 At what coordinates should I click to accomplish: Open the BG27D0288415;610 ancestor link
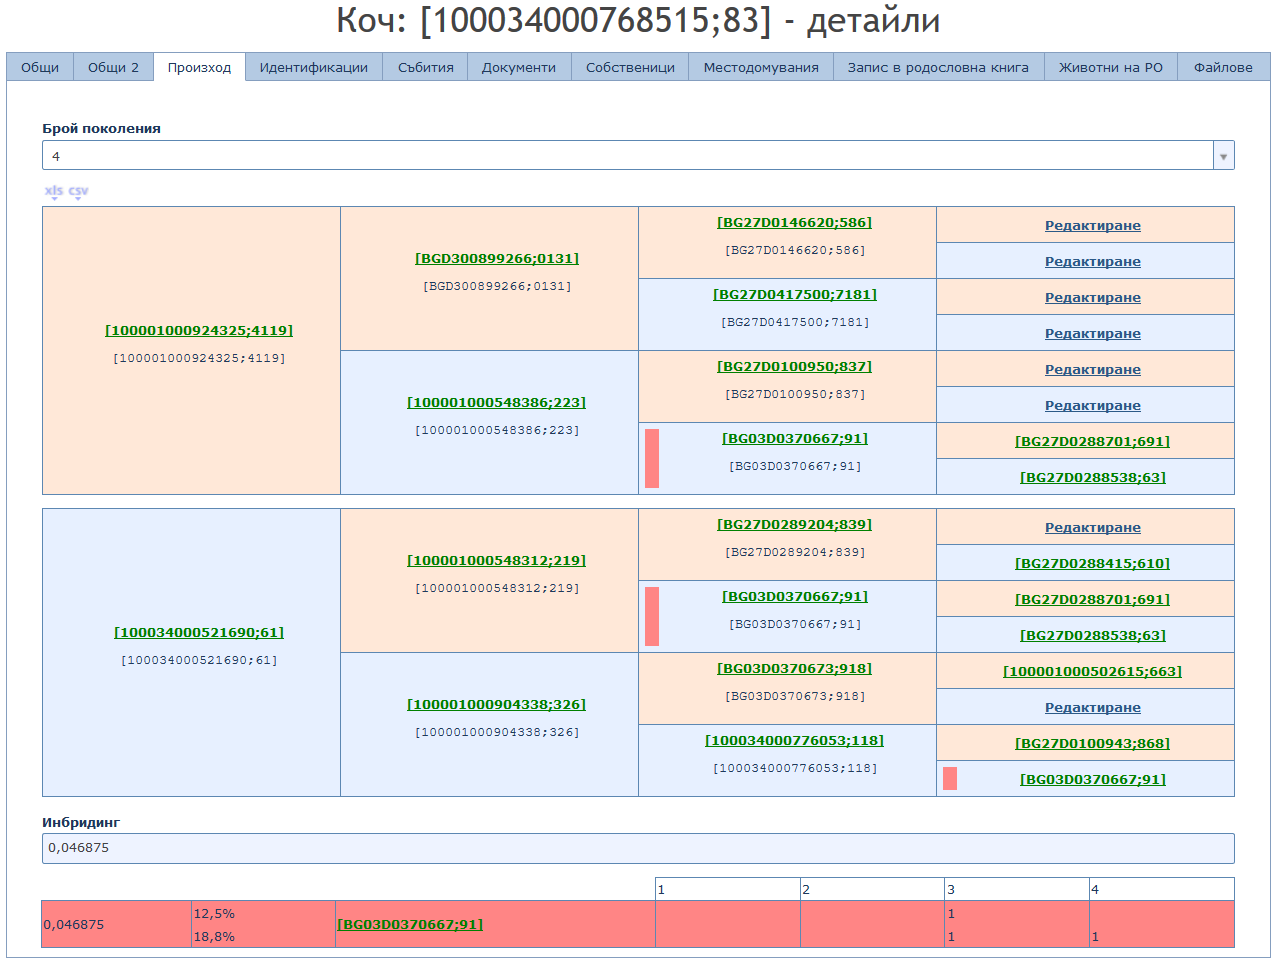click(1092, 564)
